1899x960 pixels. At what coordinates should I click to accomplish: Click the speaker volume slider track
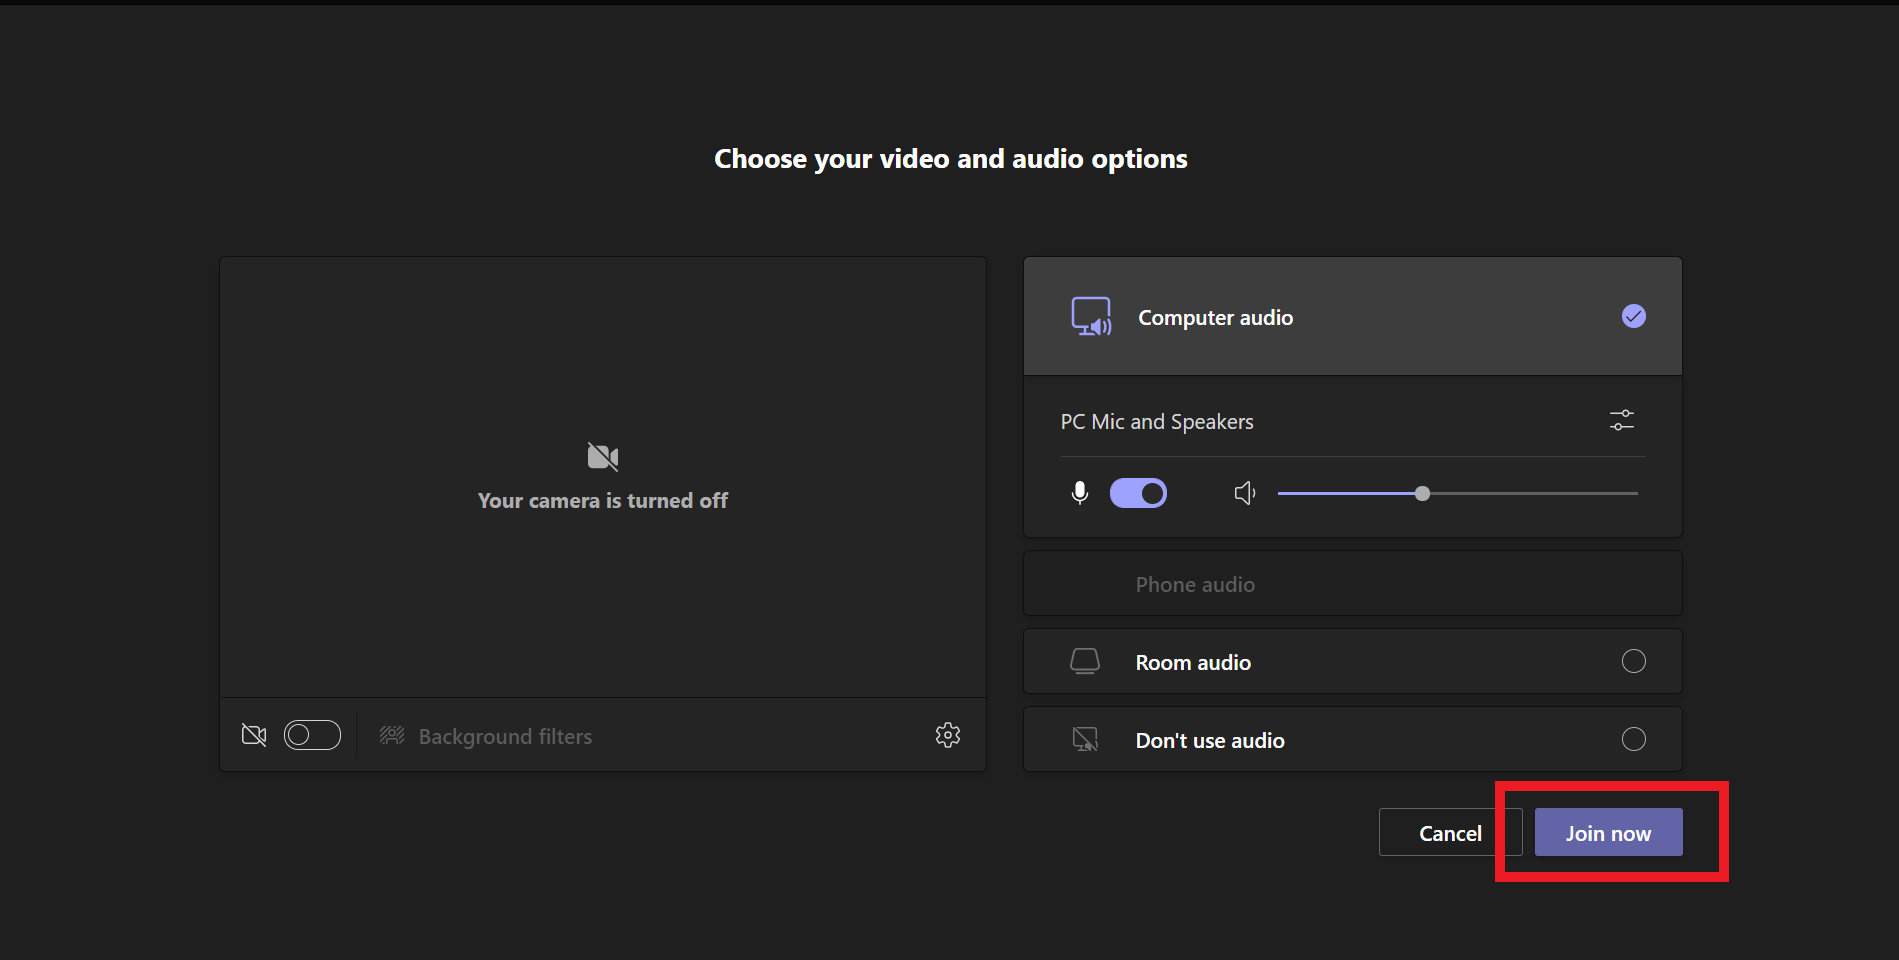coord(1458,493)
